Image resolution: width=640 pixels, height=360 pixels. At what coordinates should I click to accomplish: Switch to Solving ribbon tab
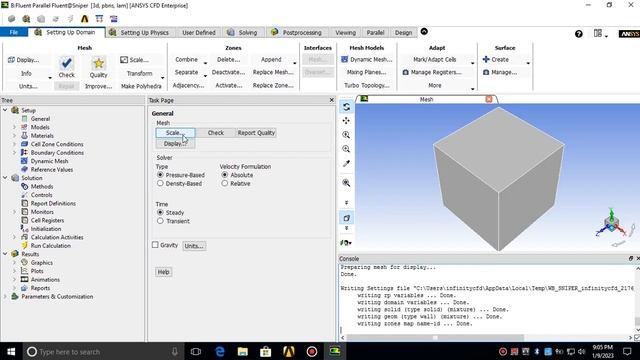pos(242,33)
